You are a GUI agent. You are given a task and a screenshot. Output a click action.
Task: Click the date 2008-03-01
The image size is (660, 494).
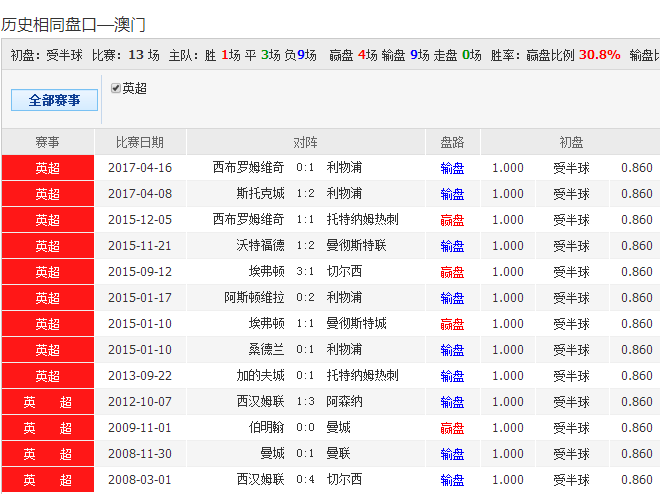click(x=140, y=480)
